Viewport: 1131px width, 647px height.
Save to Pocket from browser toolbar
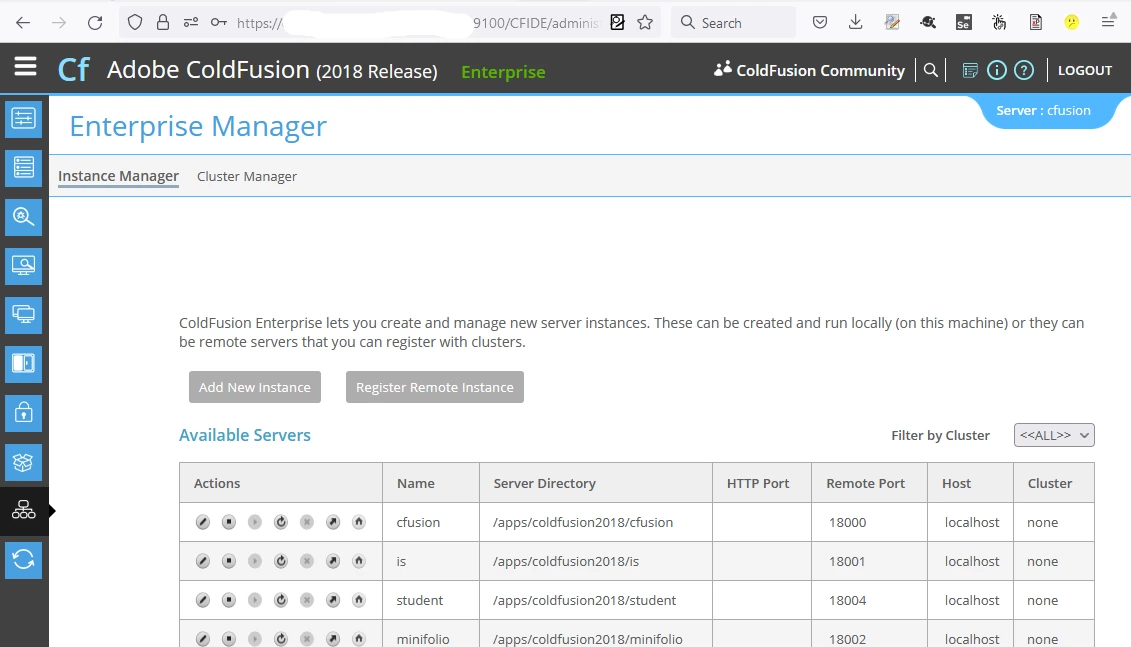819,22
